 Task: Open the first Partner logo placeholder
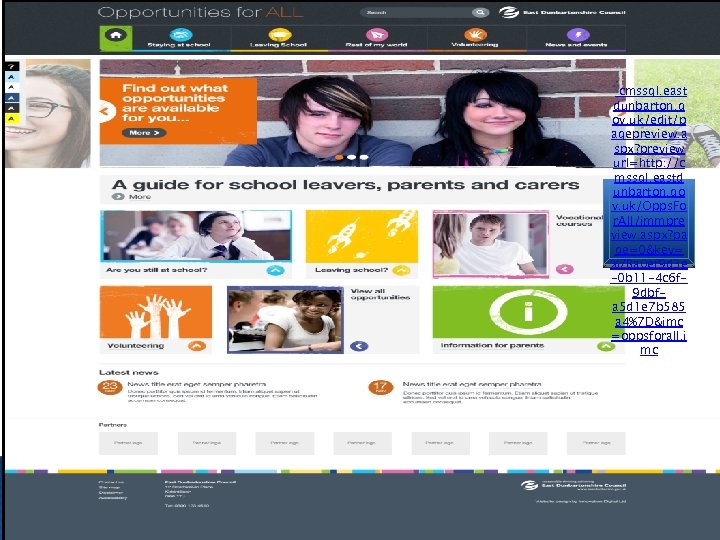128,443
